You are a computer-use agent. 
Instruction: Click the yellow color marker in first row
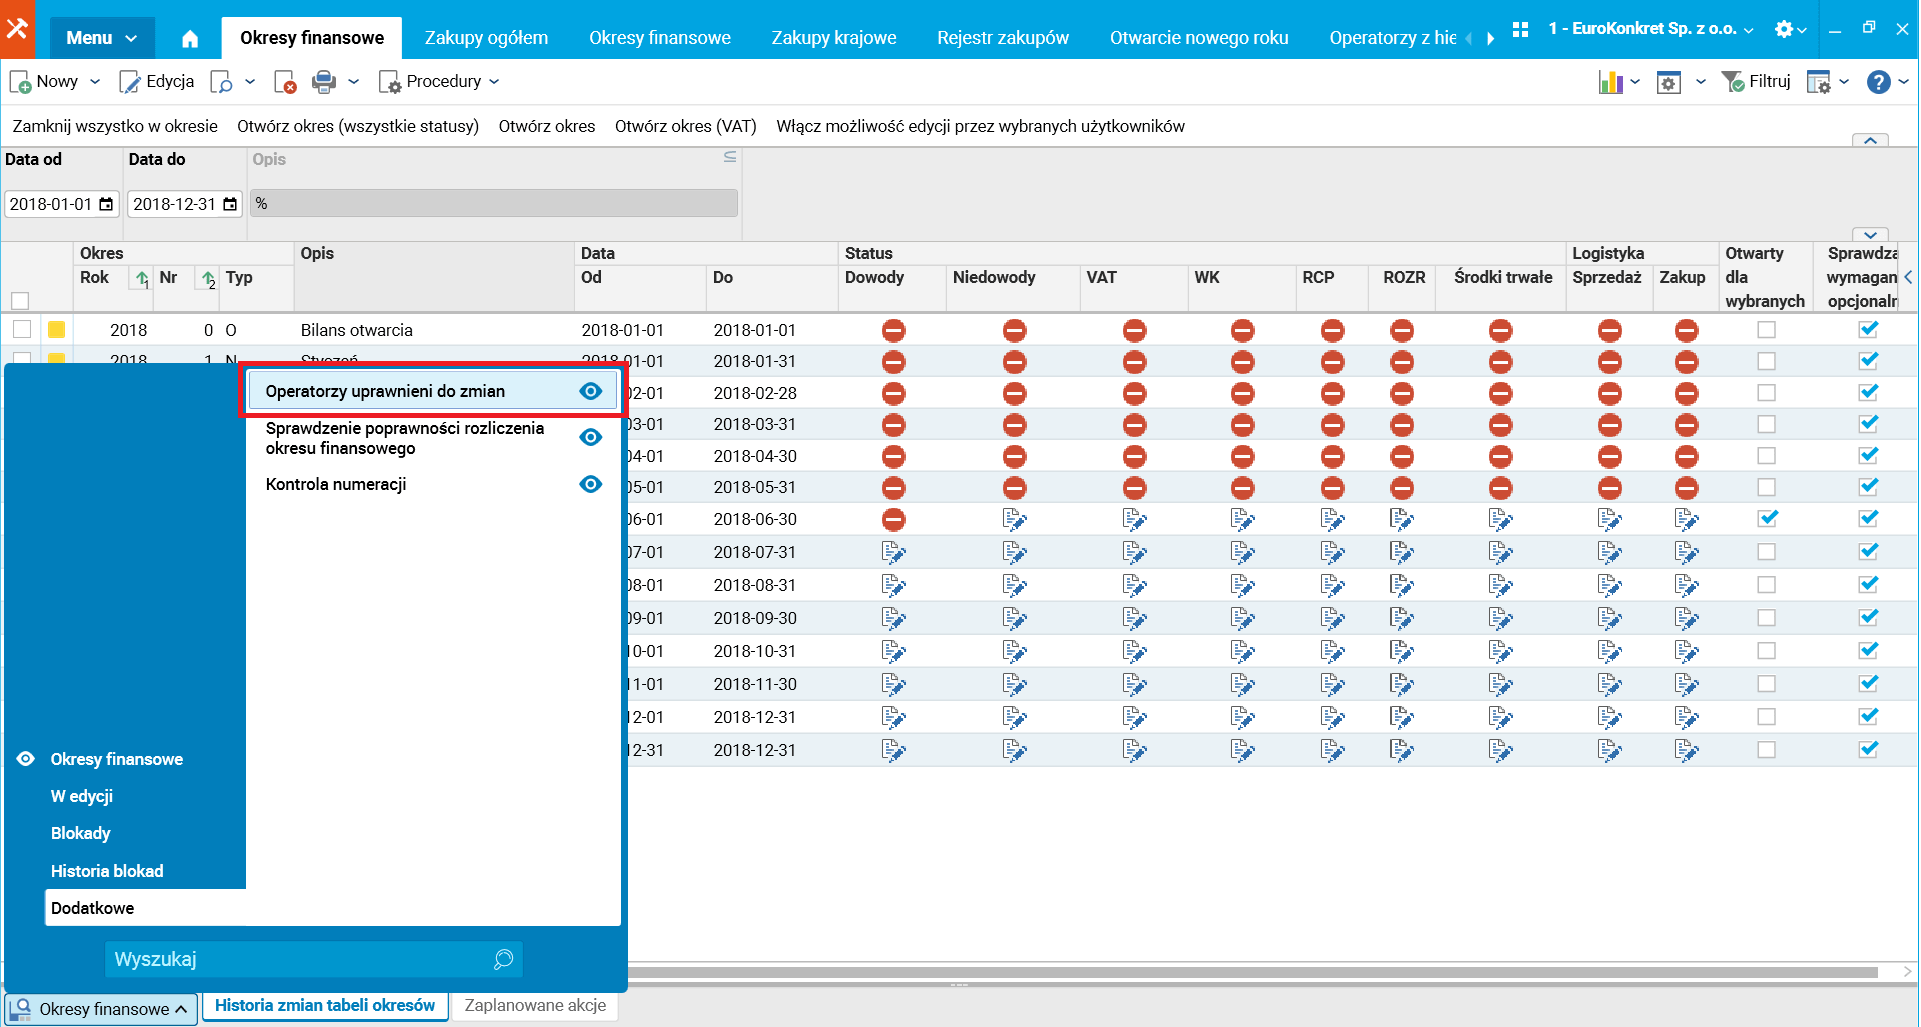click(x=57, y=329)
